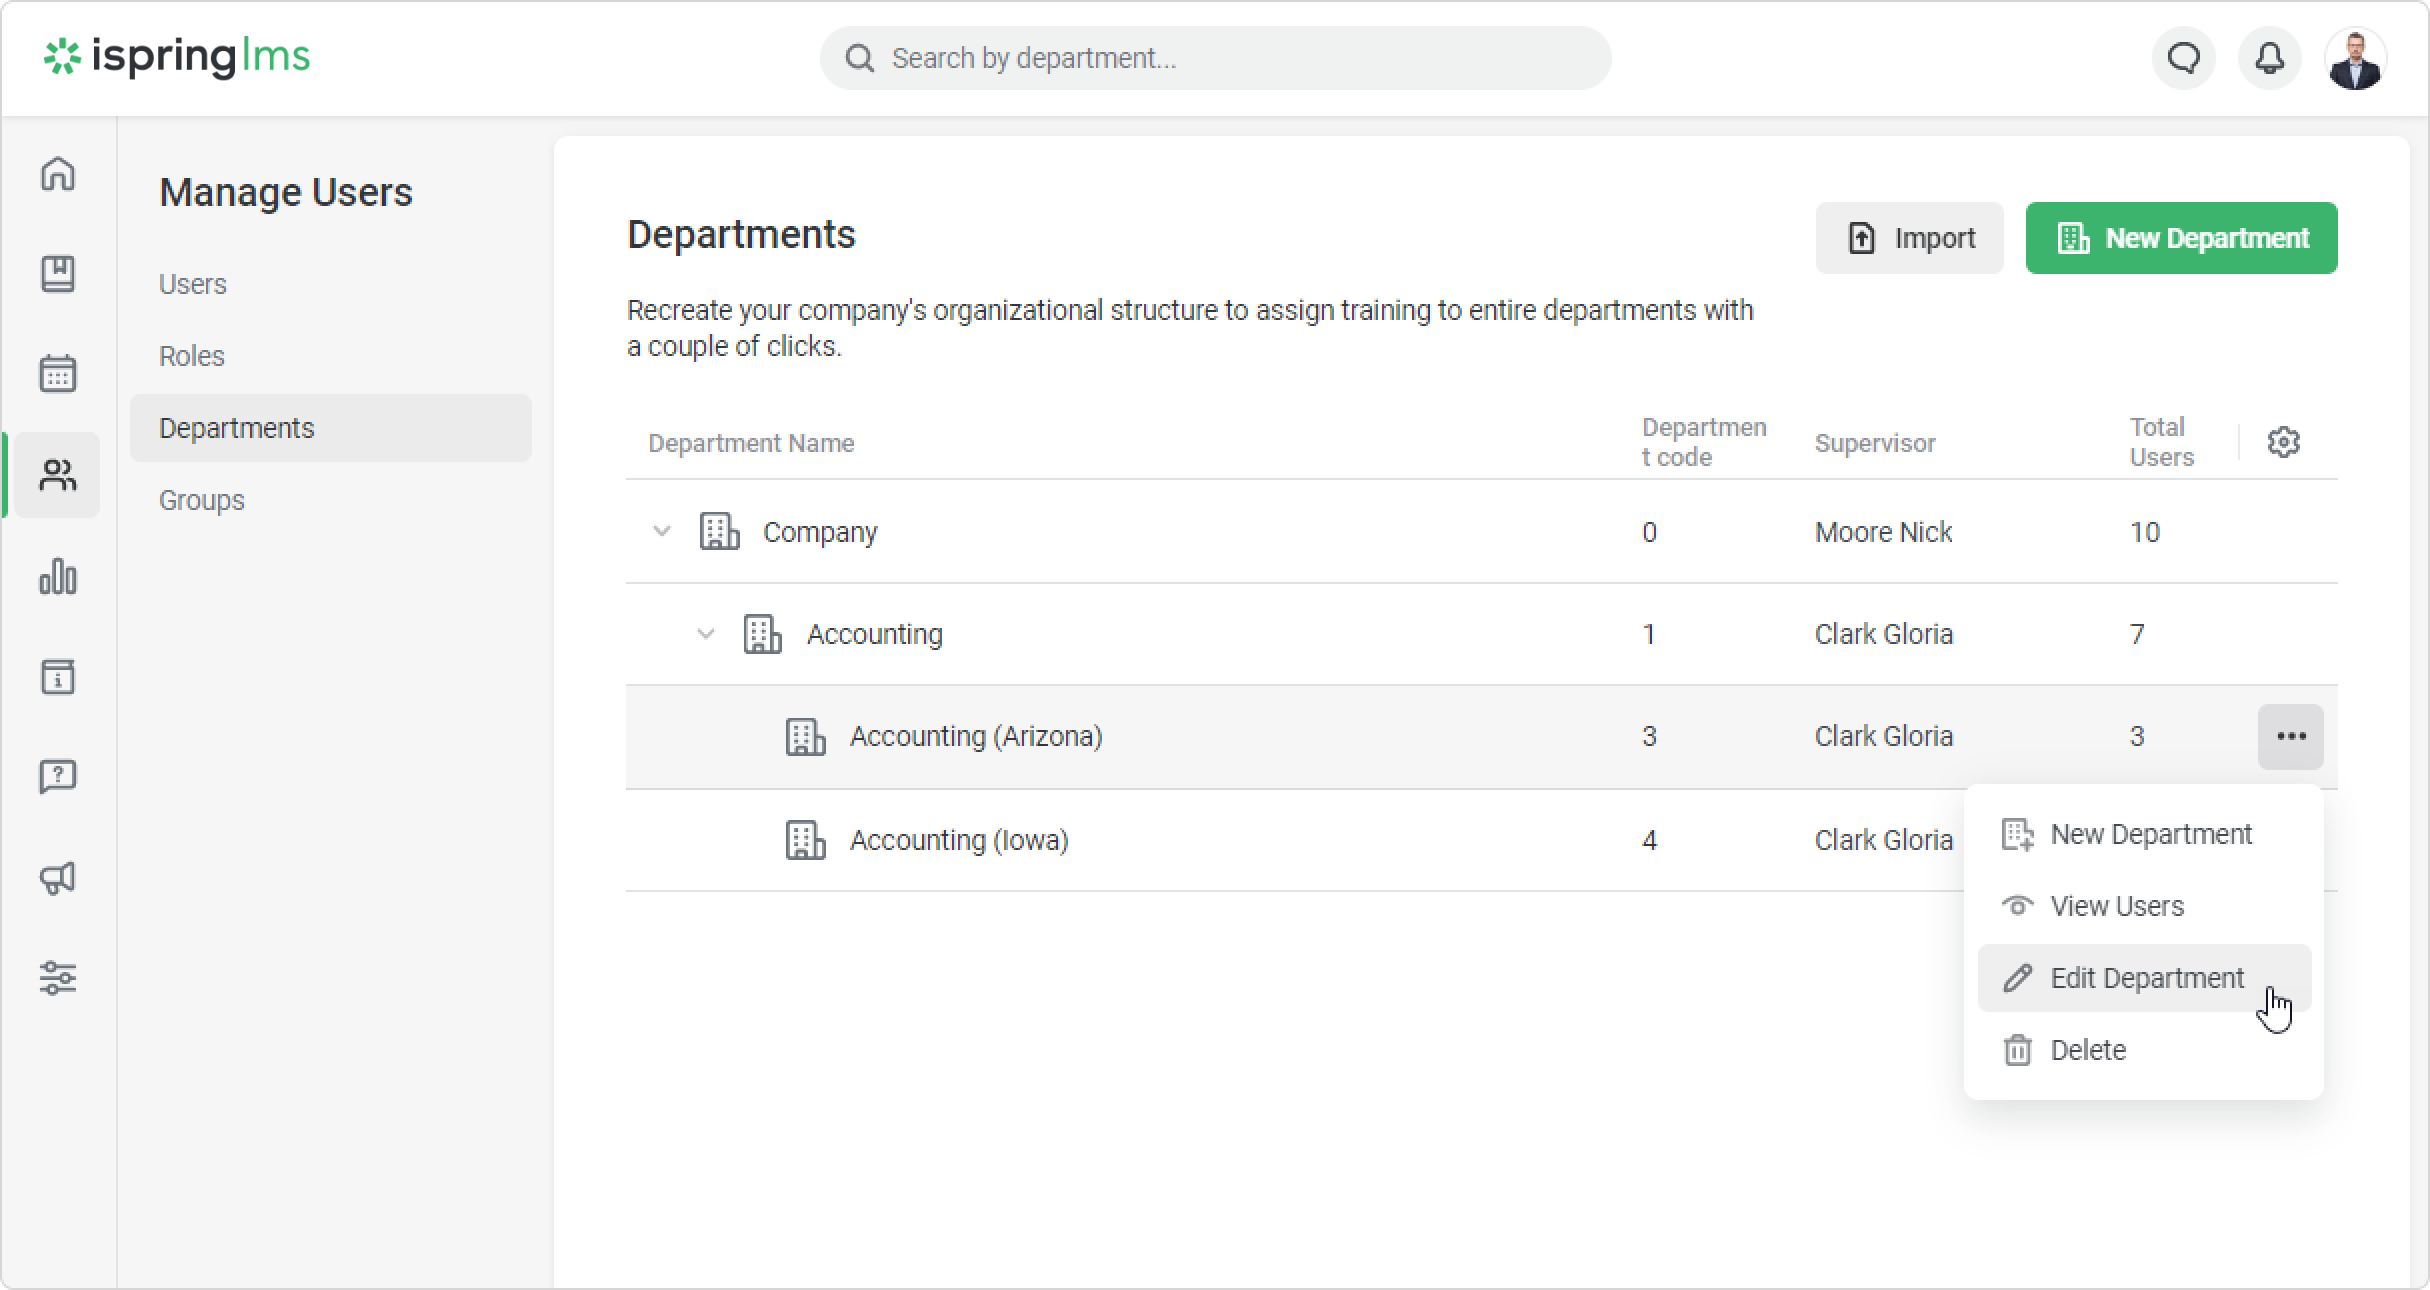Go to Groups in Manage Users

point(202,500)
